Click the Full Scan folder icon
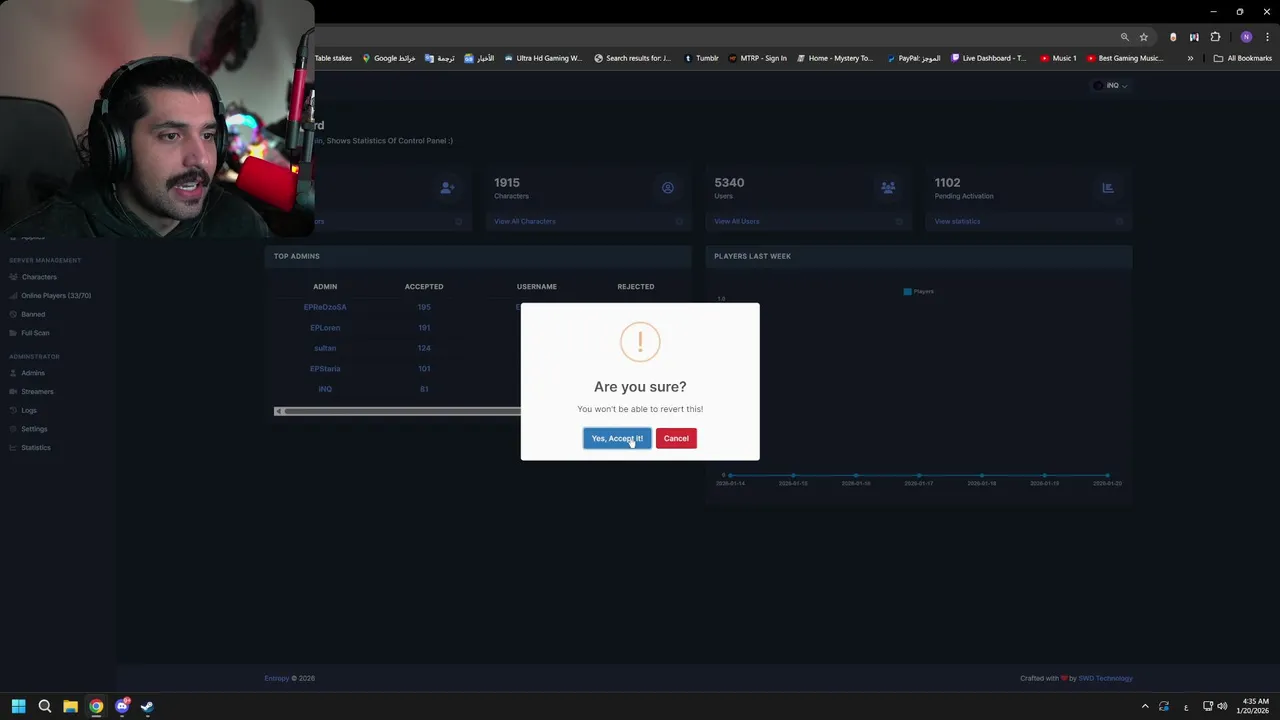The width and height of the screenshot is (1280, 720). (13, 333)
